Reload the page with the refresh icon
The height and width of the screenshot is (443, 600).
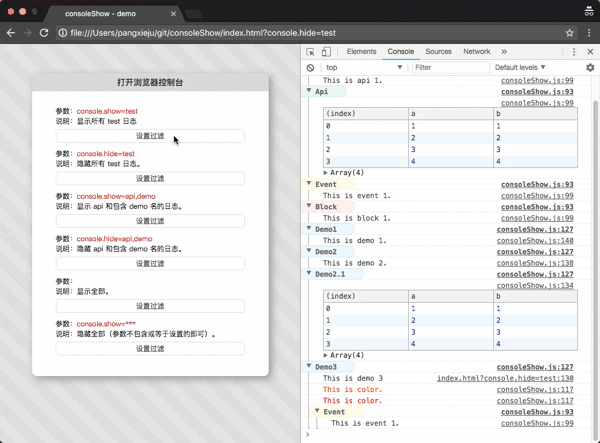coord(44,33)
